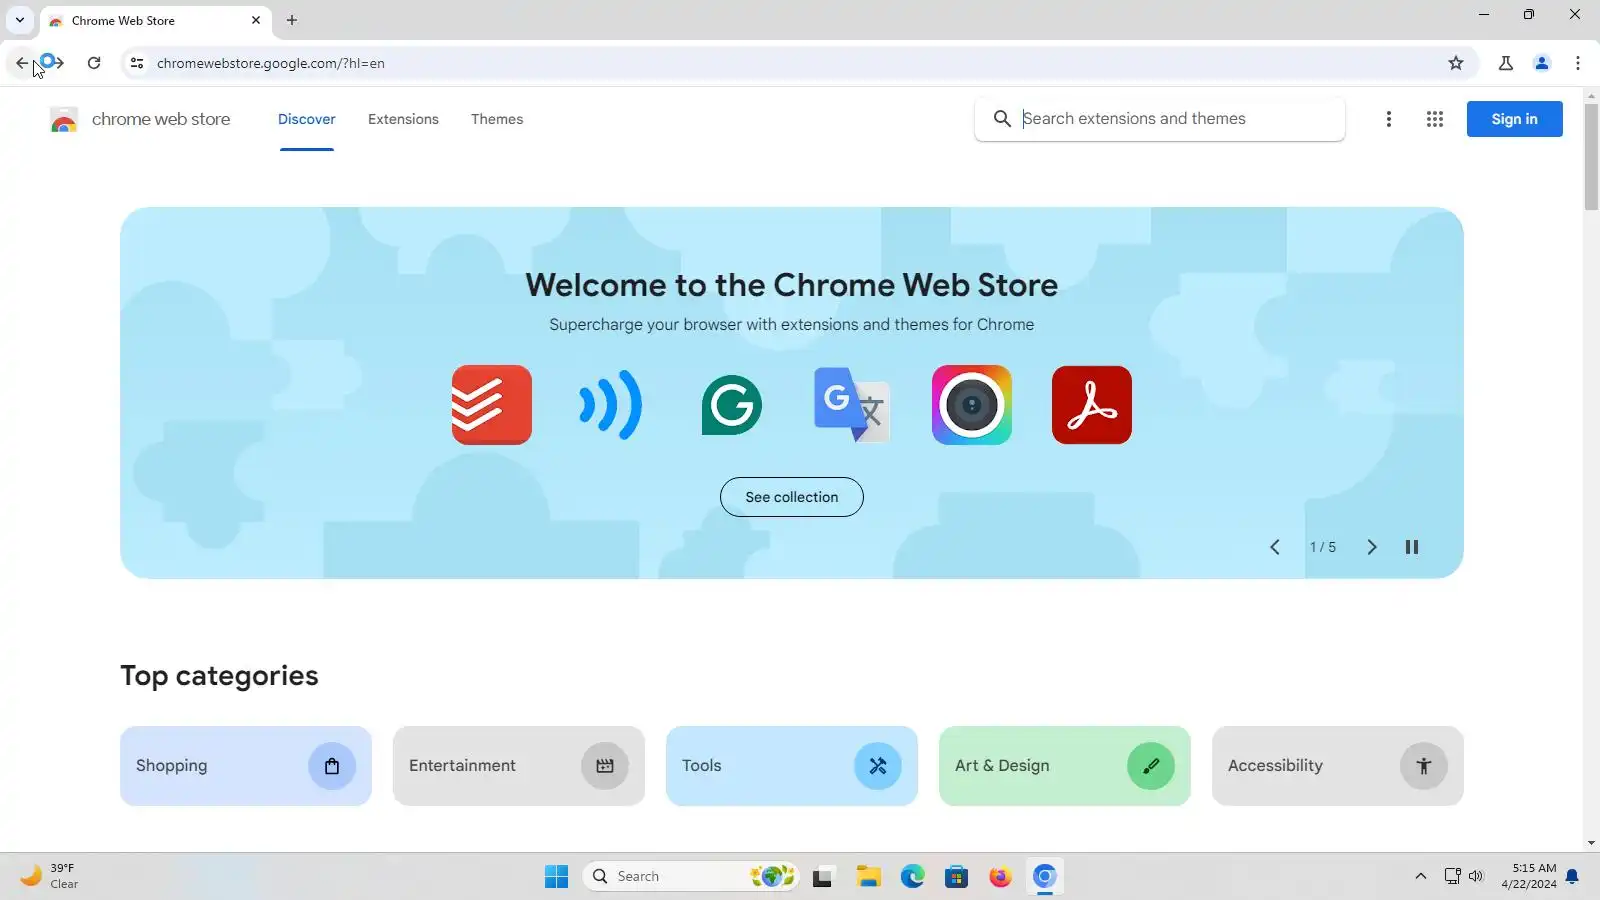Click the Welcome to the Chrome Web Store heading
This screenshot has height=900, width=1600.
coord(792,285)
